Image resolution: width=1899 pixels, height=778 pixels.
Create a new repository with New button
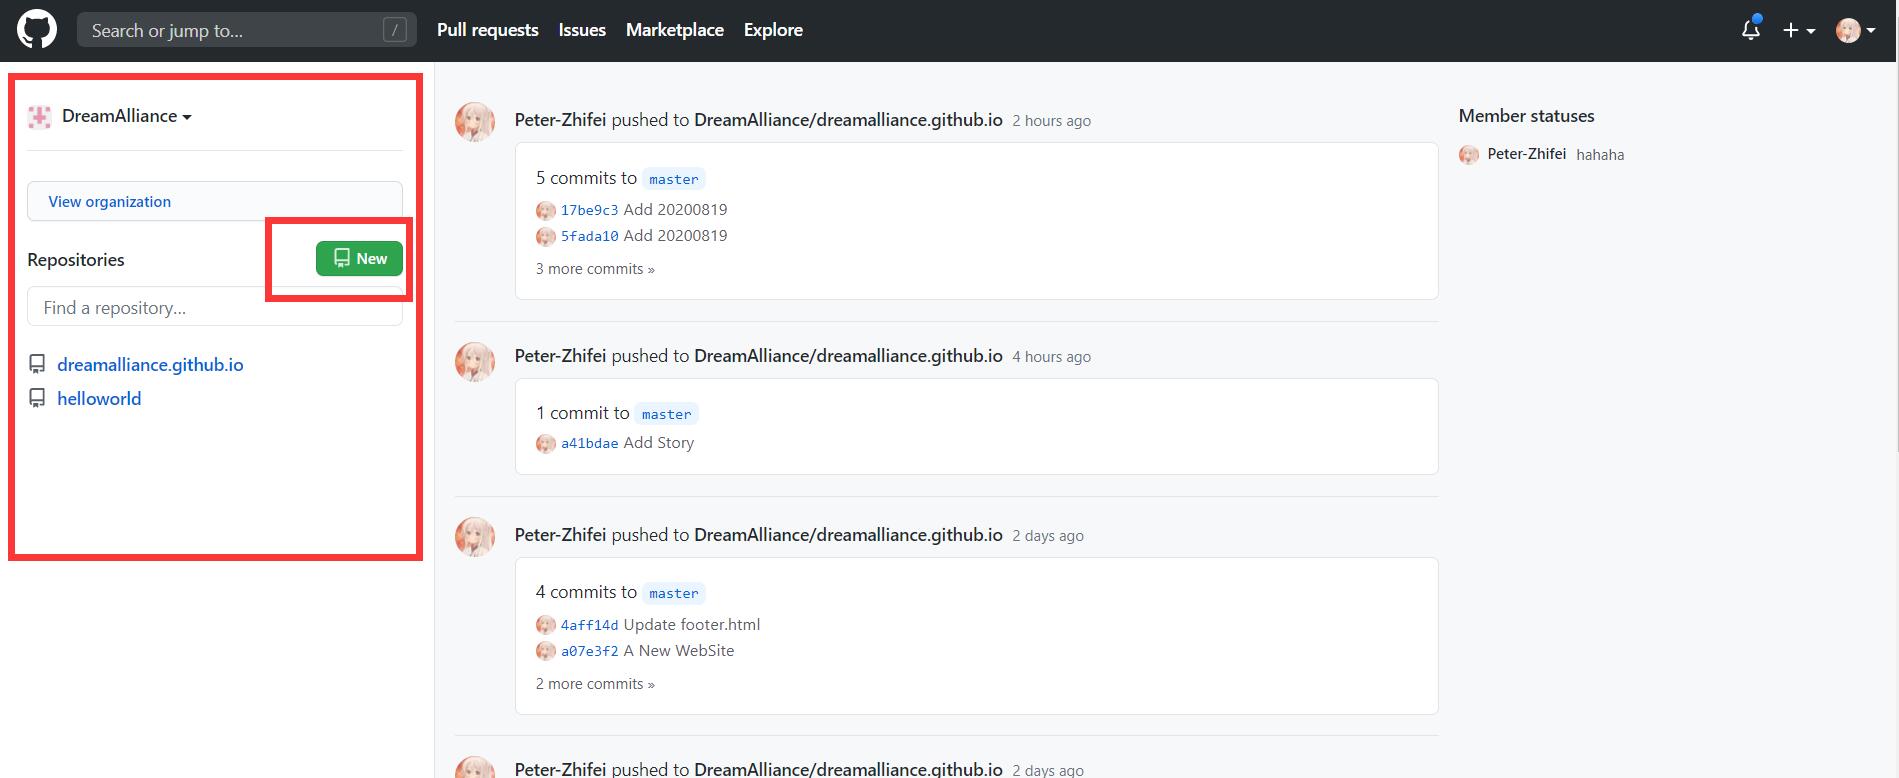click(x=359, y=258)
